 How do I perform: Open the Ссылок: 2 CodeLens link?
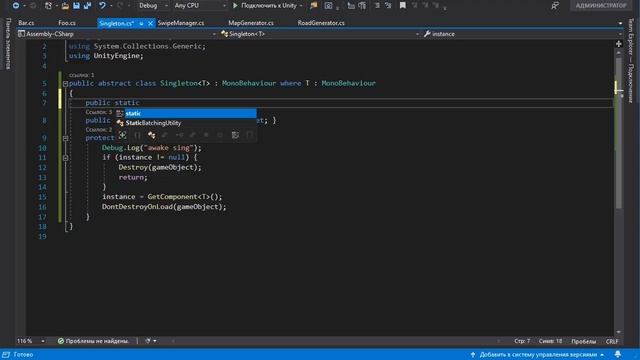(x=99, y=129)
